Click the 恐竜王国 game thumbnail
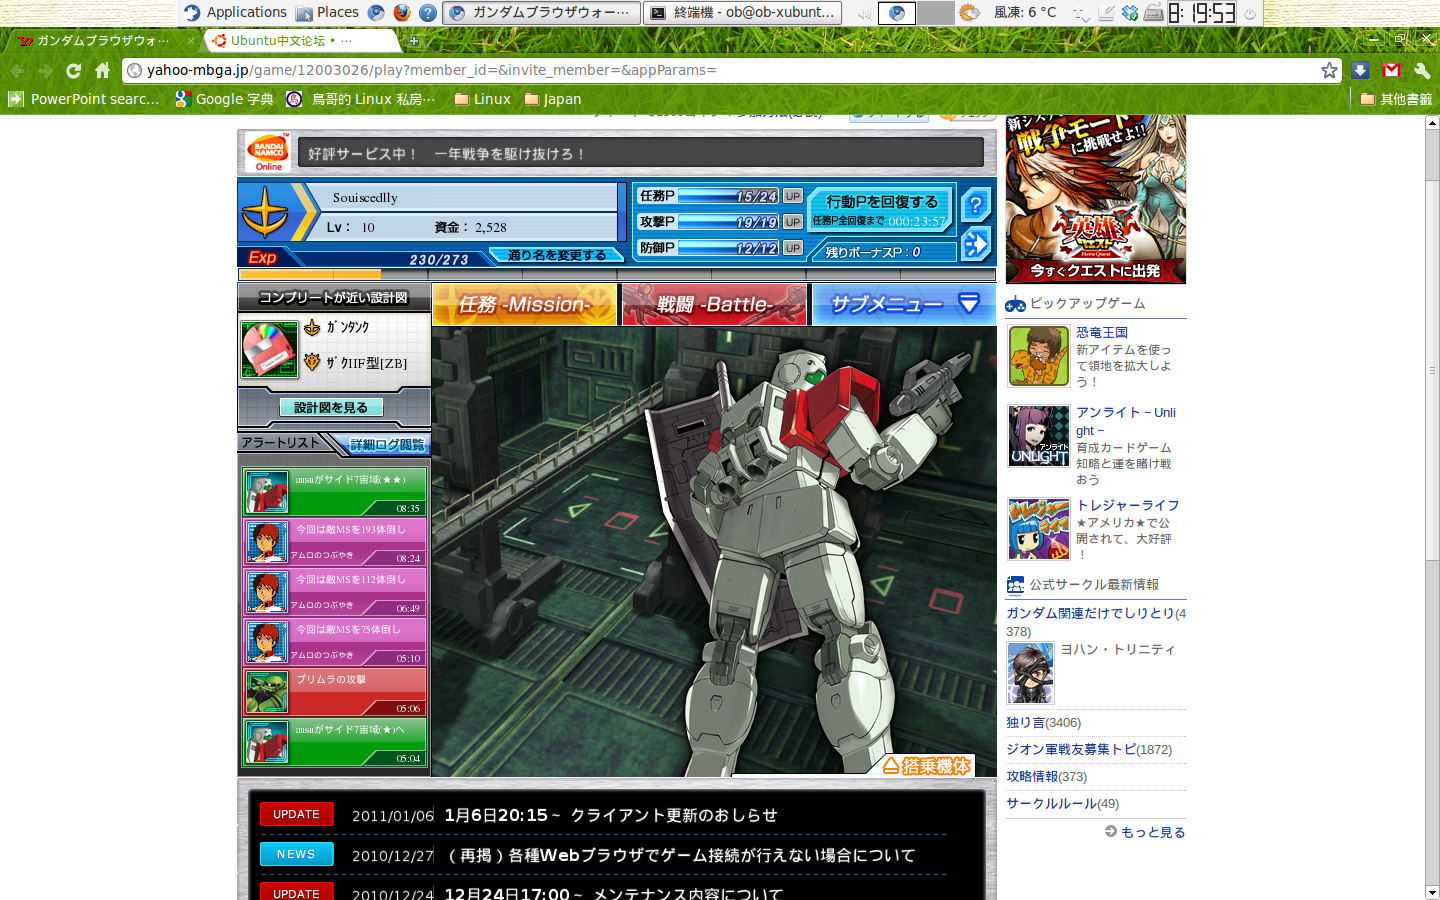This screenshot has height=900, width=1440. click(1039, 356)
